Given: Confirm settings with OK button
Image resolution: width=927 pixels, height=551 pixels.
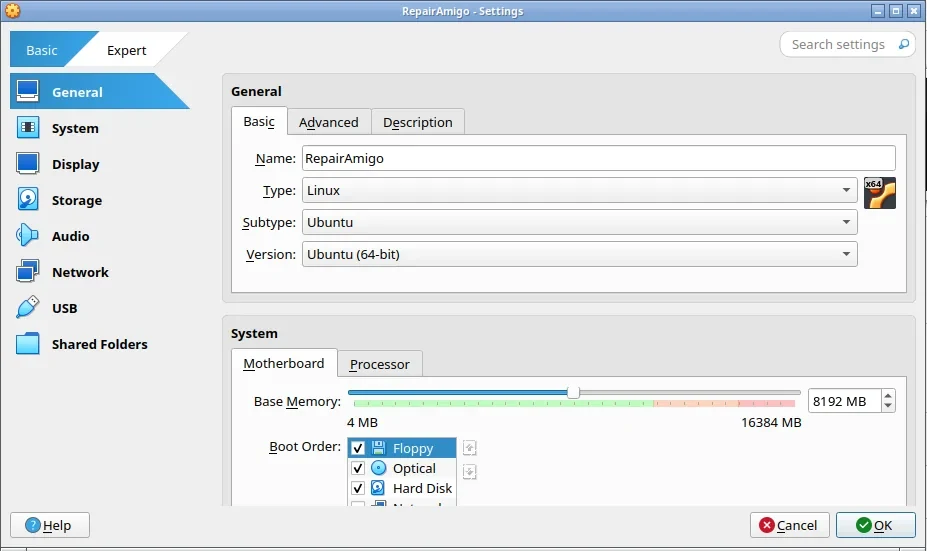Looking at the screenshot, I should click(876, 525).
